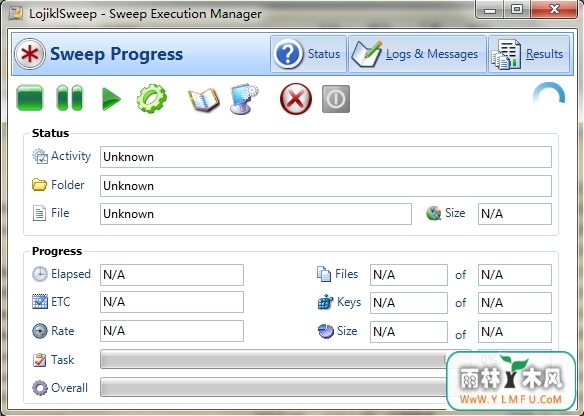Click the Keys total count field

click(515, 303)
